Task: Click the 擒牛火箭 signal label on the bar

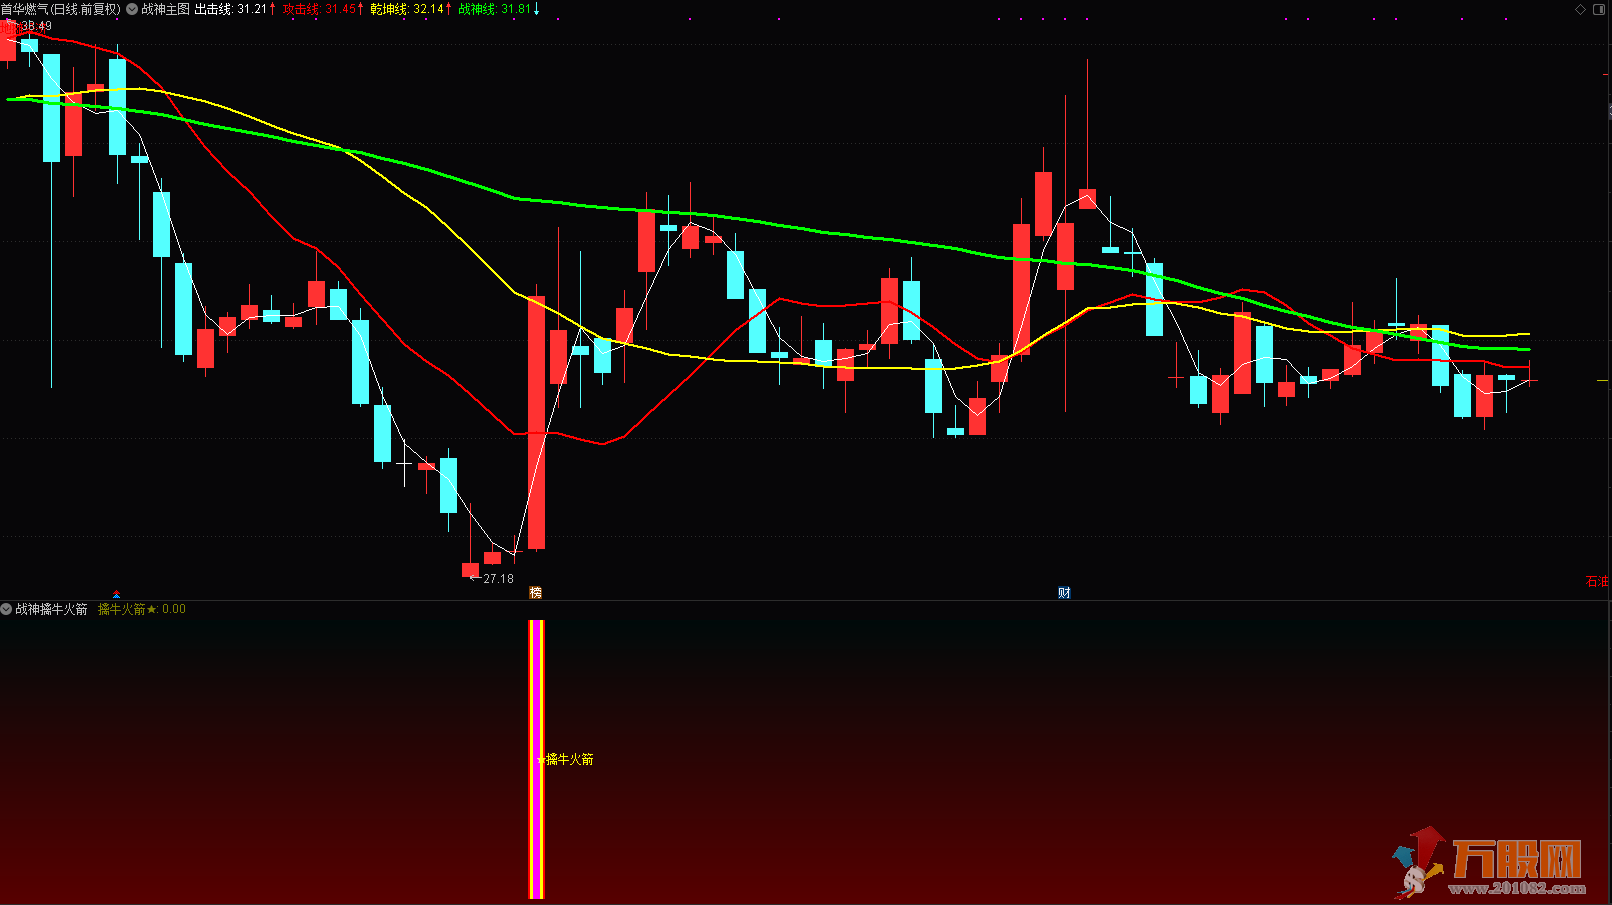Action: click(569, 760)
